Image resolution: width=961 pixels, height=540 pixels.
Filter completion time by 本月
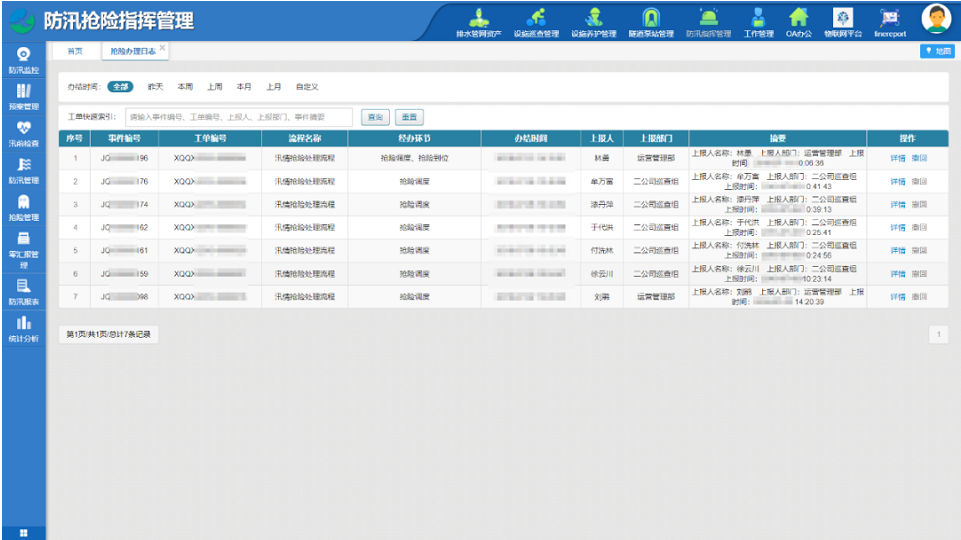pyautogui.click(x=244, y=86)
